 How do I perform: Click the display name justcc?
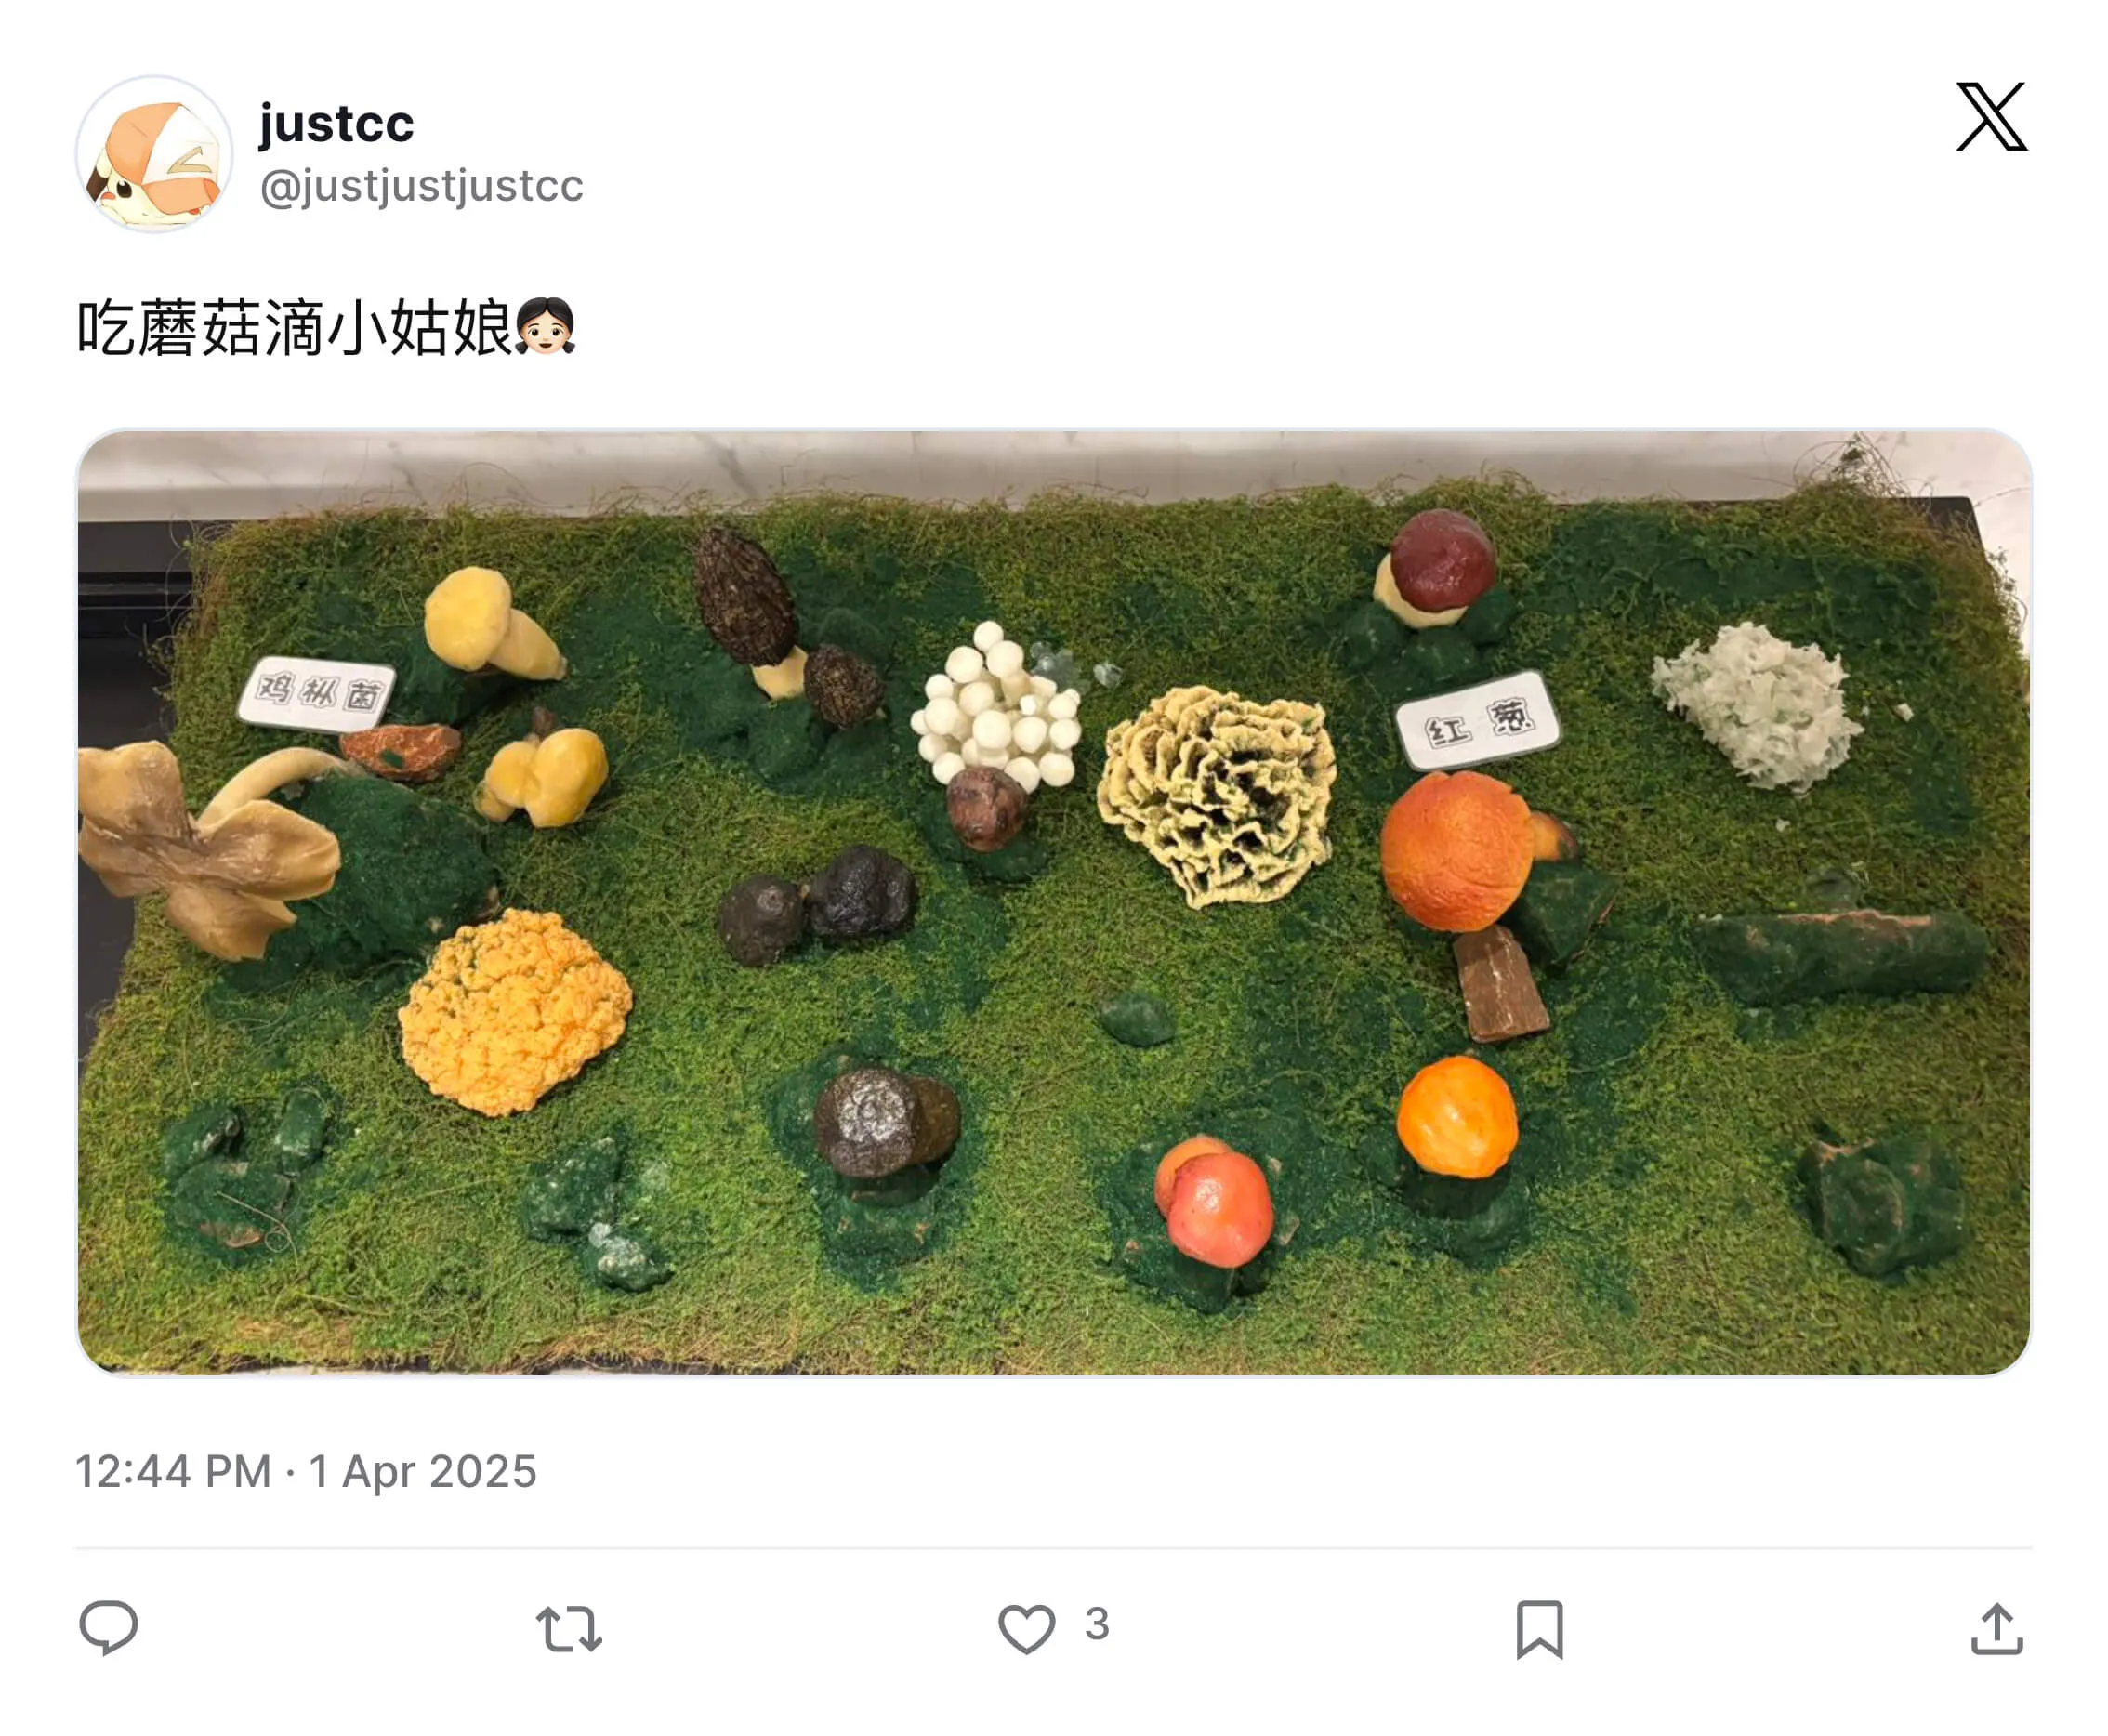[x=336, y=124]
